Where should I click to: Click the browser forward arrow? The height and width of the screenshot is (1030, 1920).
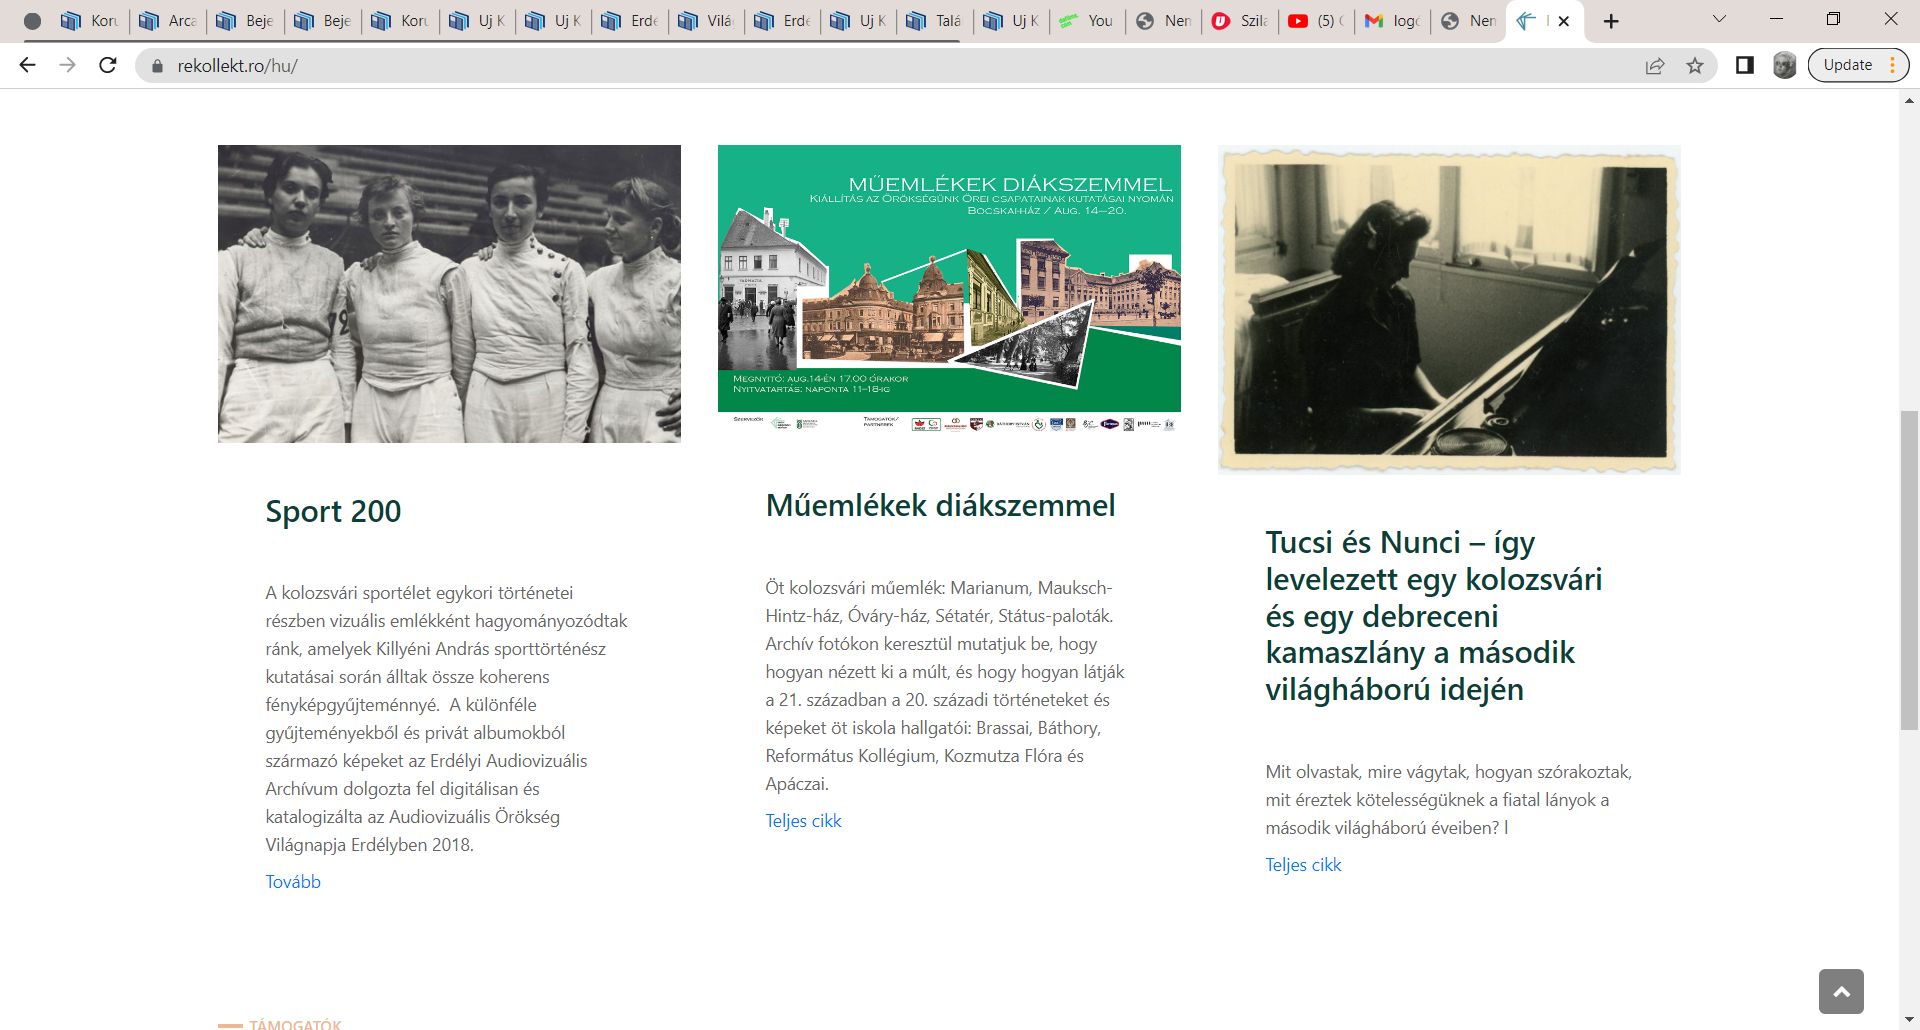pos(67,65)
